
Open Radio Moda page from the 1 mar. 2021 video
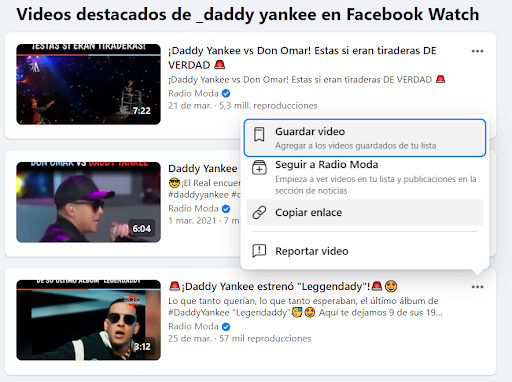click(193, 209)
